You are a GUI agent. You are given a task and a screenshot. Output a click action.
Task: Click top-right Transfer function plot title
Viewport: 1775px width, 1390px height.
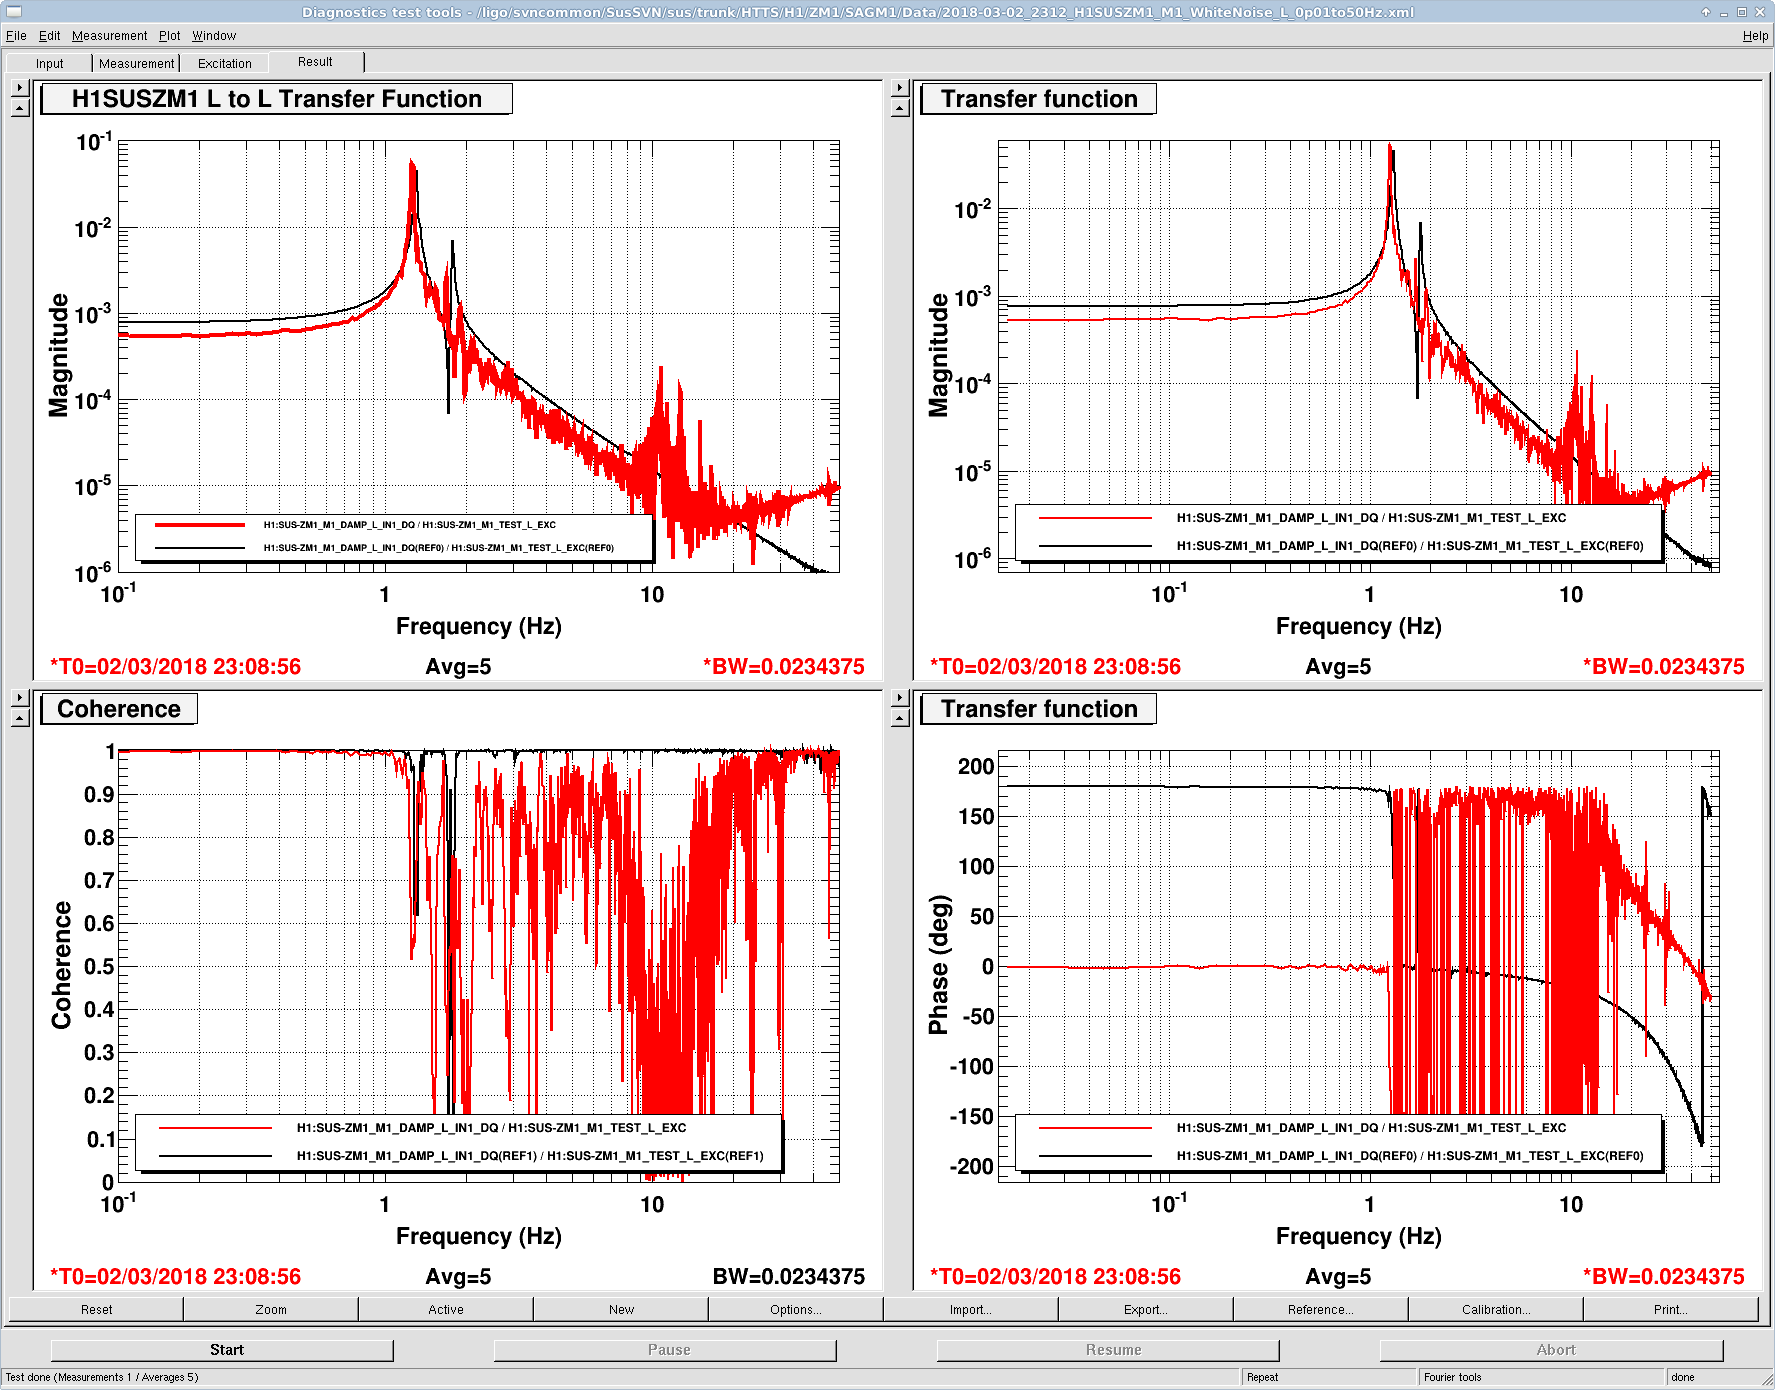pyautogui.click(x=1039, y=99)
